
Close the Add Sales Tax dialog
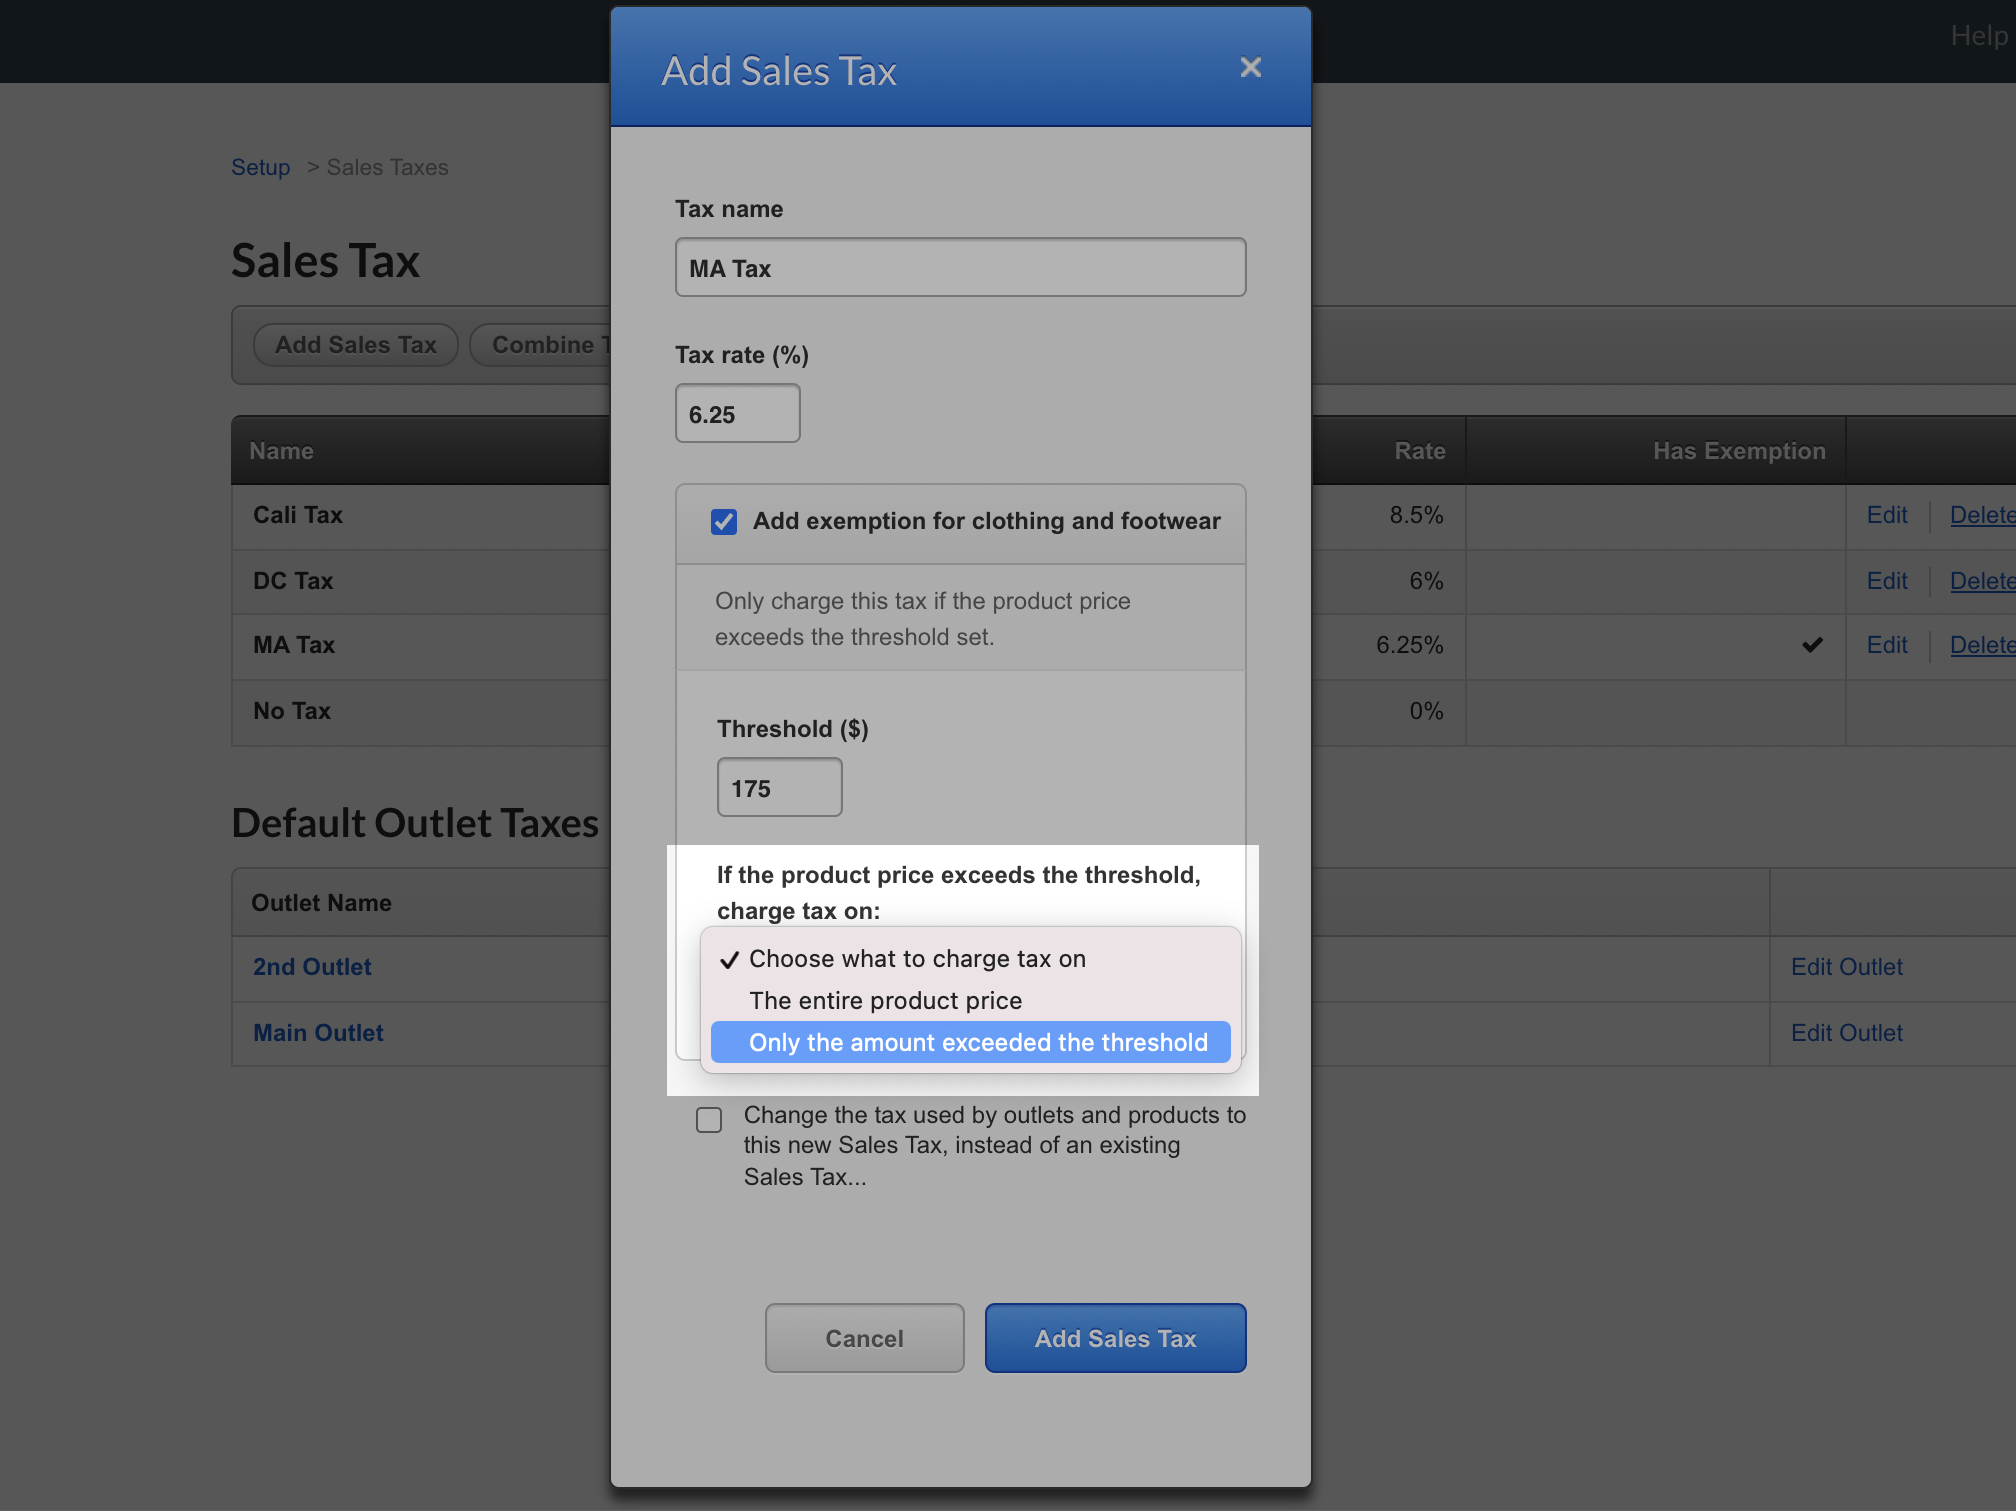1250,67
